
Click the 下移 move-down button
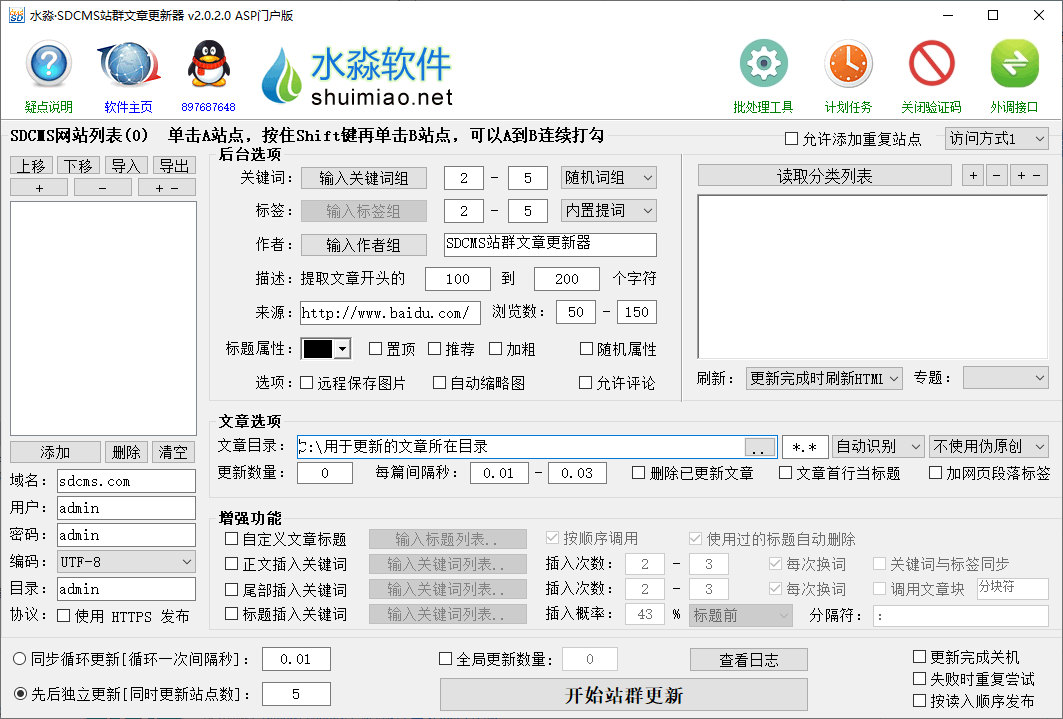79,165
